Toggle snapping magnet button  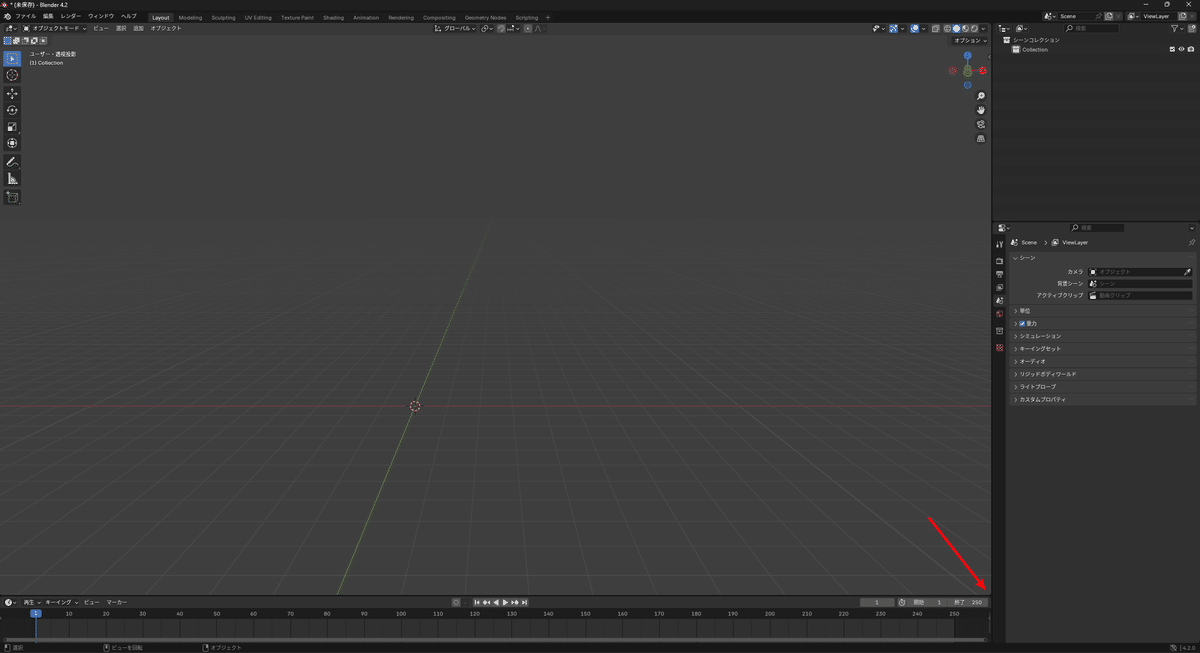502,29
